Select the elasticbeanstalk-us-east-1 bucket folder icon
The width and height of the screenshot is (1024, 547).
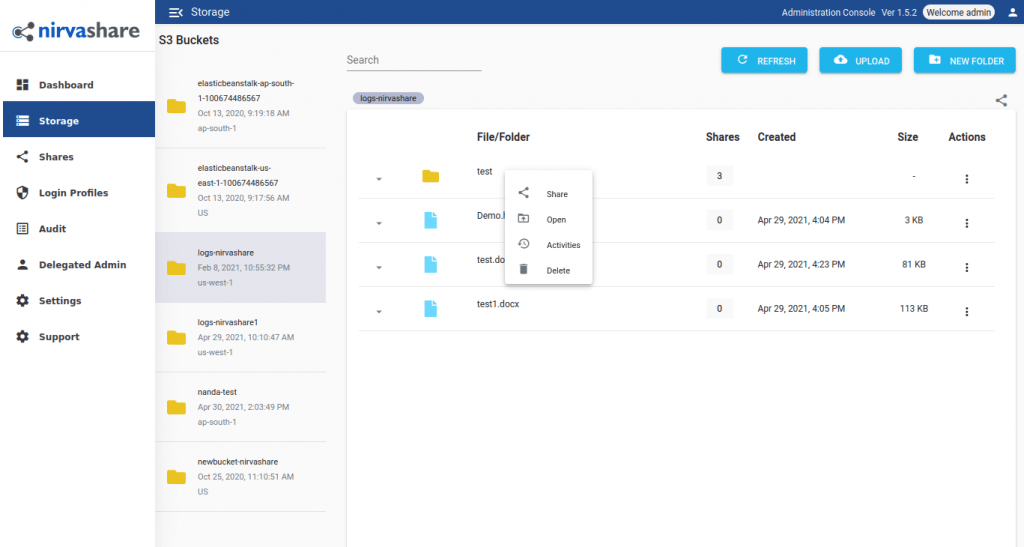(176, 191)
